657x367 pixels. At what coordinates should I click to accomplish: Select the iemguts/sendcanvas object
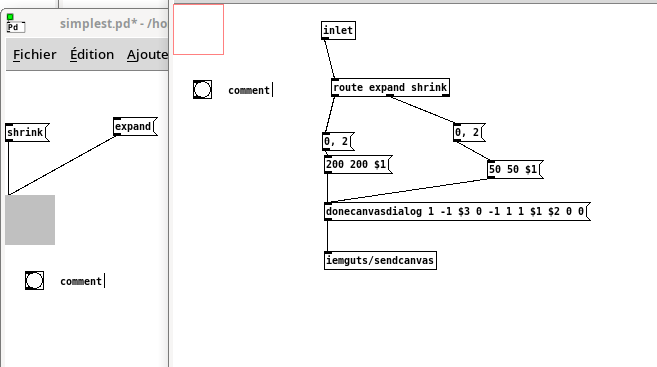(x=380, y=261)
